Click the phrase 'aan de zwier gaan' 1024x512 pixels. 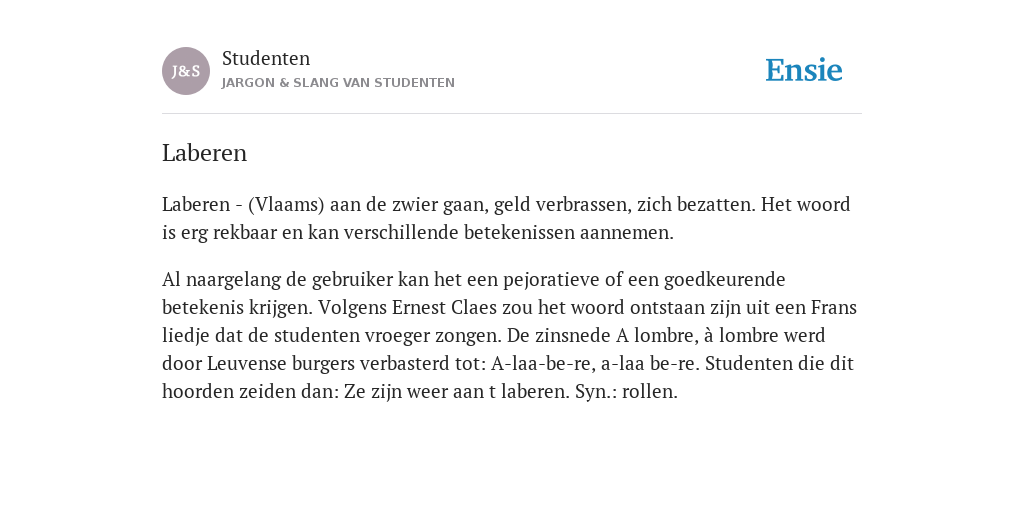click(x=408, y=205)
